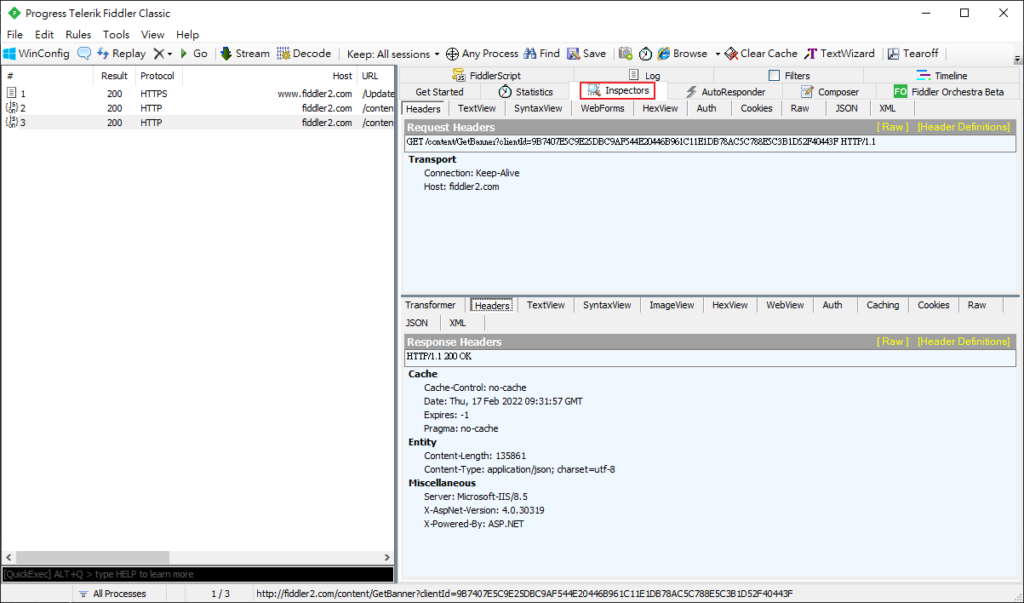This screenshot has width=1024, height=603.
Task: Select request Raw inspector tab
Action: click(x=799, y=108)
